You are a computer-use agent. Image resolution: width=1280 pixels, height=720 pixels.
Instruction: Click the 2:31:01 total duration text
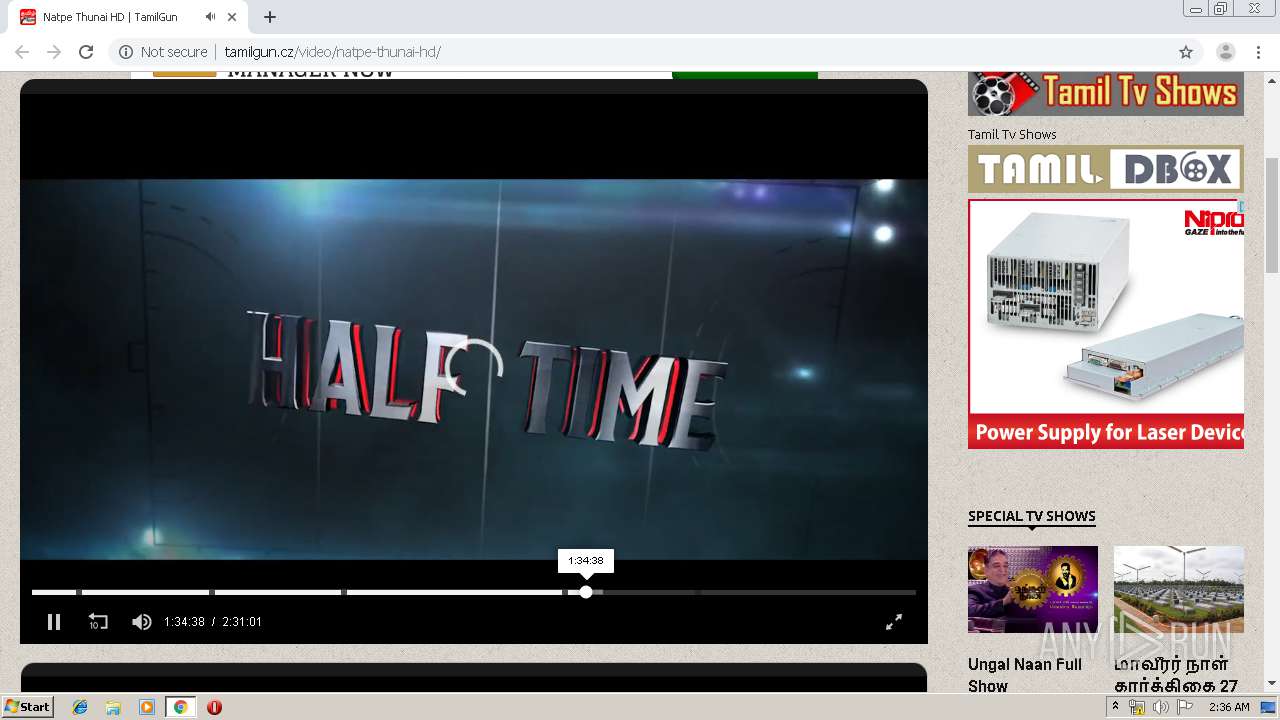pos(242,622)
